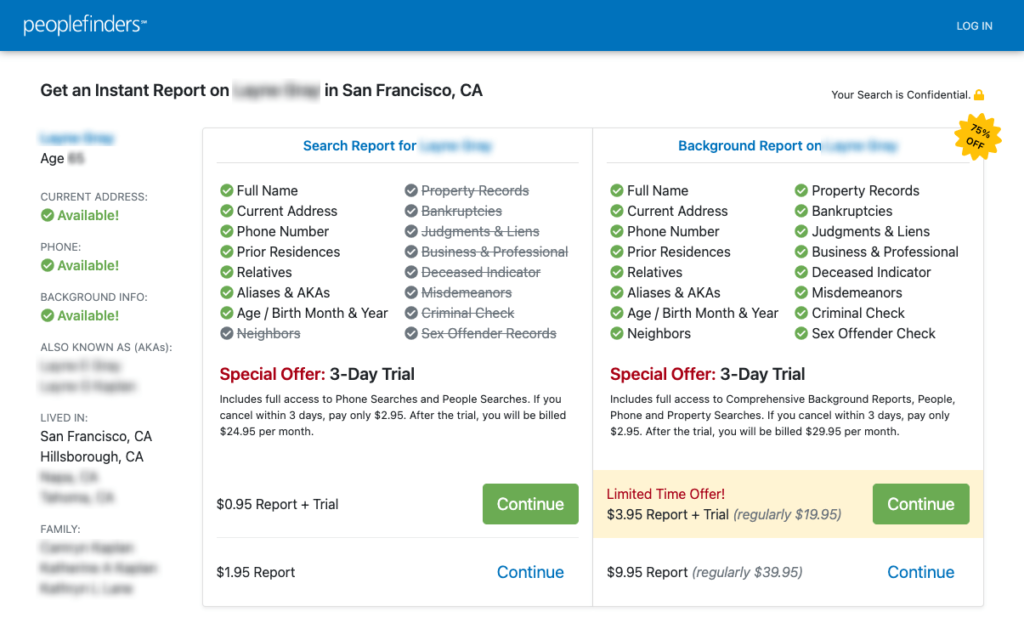Click gray check beside struck-through Property Records

(411, 191)
